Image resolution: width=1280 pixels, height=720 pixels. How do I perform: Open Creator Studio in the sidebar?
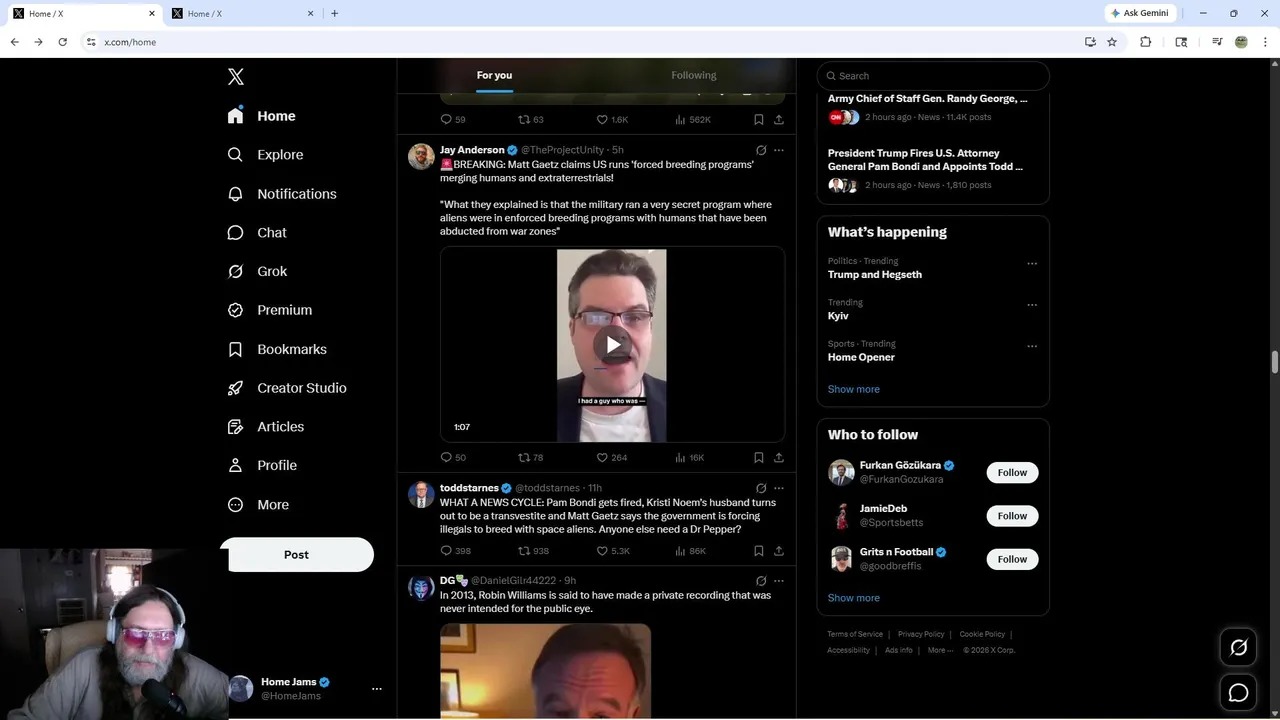[x=287, y=388]
